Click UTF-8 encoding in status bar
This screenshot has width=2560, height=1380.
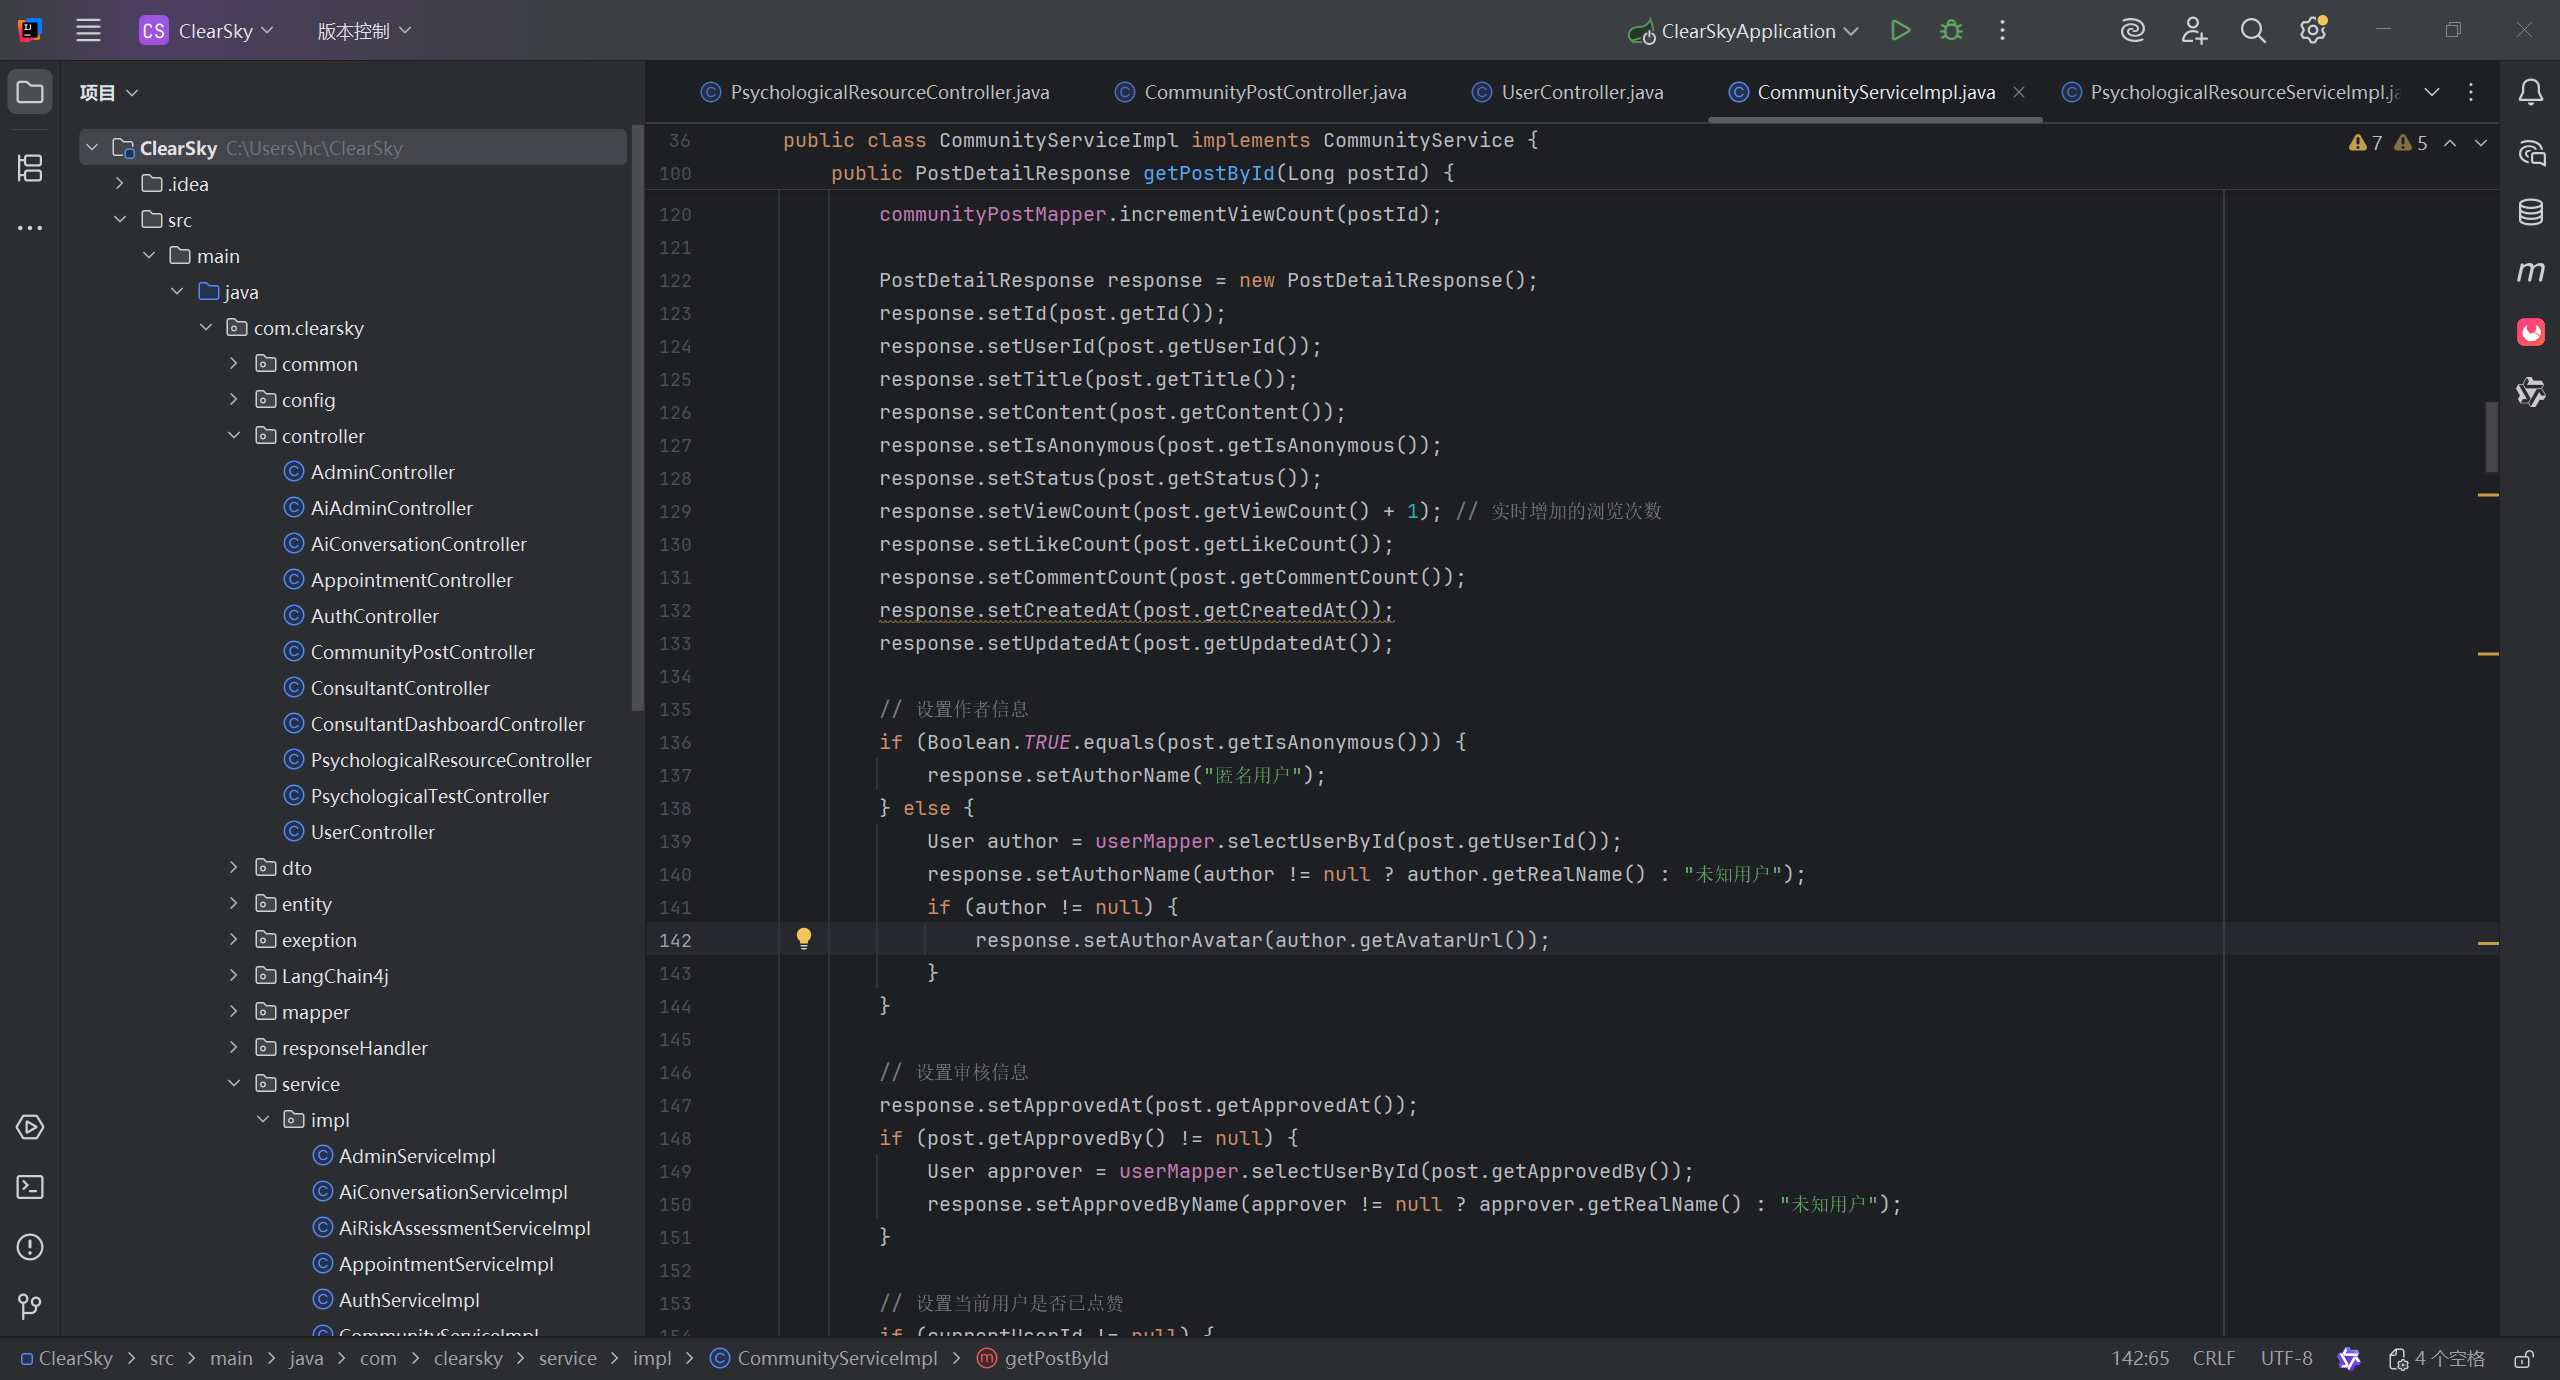[x=2286, y=1358]
